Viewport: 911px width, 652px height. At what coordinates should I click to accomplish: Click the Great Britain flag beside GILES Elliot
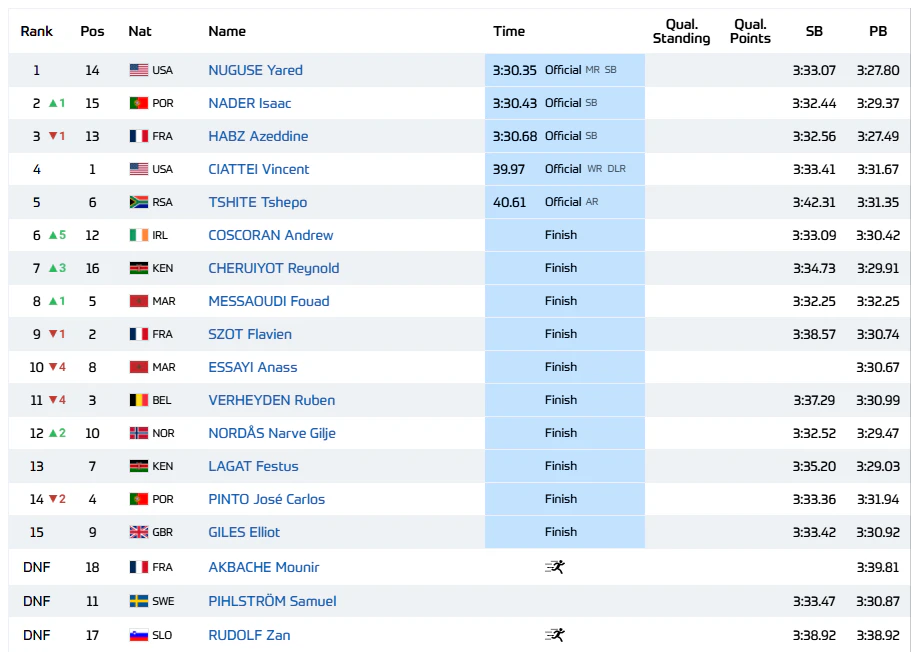[139, 532]
